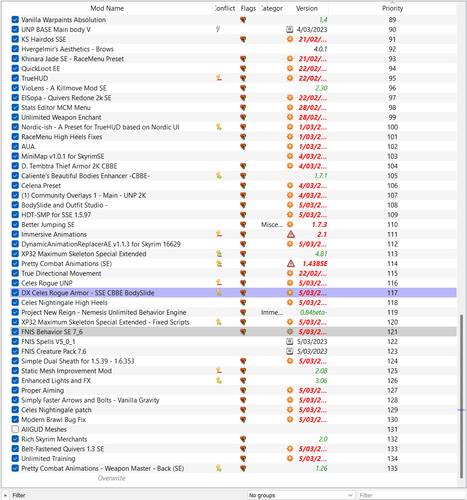Click the vertical scrollbar thumb of the mod list

click(461, 396)
